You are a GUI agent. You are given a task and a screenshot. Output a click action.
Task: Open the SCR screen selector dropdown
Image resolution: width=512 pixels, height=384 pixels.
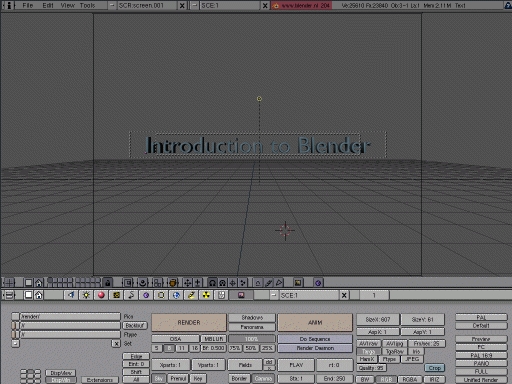[x=112, y=5]
